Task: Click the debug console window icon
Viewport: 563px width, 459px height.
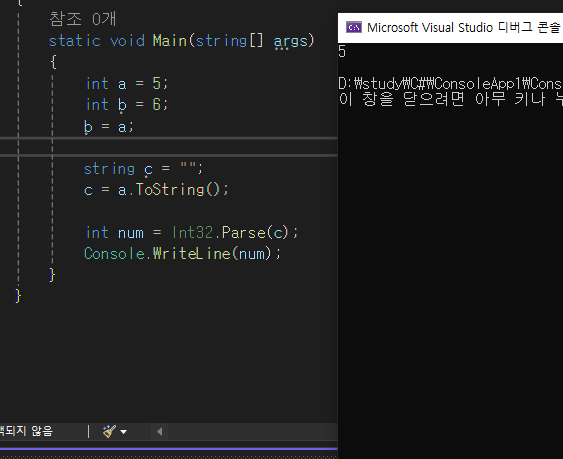Action: pyautogui.click(x=354, y=27)
